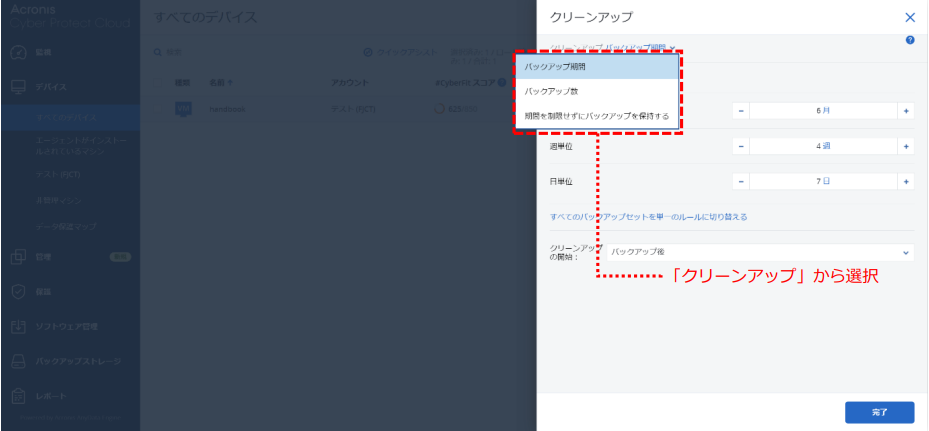Increase the 7 日 daily retention value
Viewport: 929px width, 431px height.
click(x=906, y=182)
